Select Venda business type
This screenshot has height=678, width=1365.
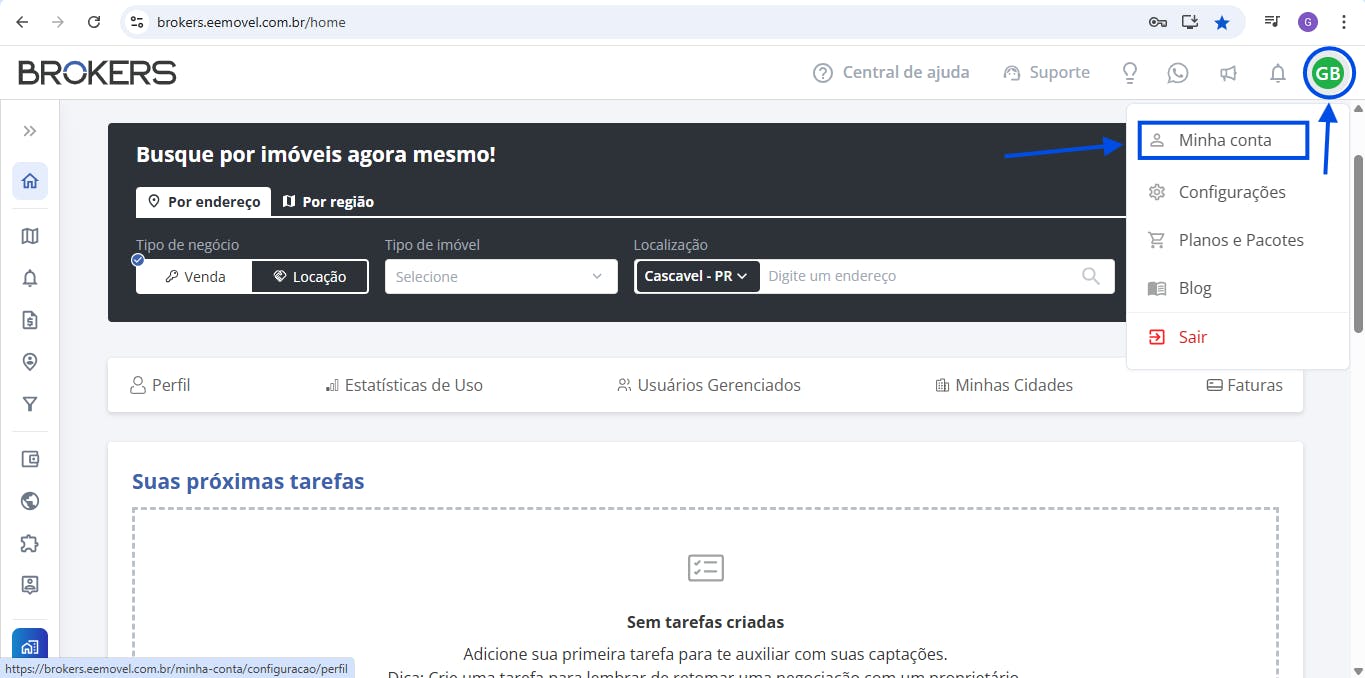195,277
